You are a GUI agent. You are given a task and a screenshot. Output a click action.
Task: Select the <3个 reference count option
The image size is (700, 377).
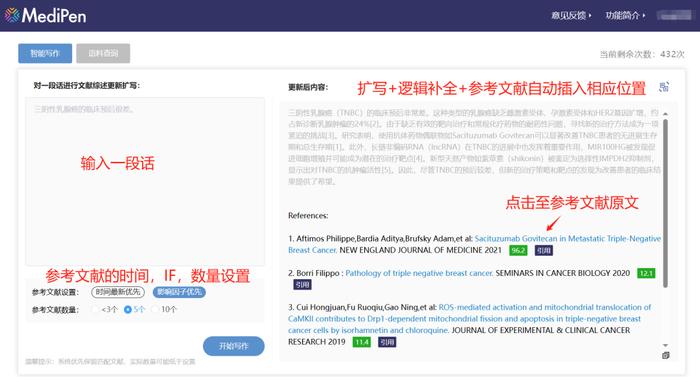pyautogui.click(x=95, y=309)
